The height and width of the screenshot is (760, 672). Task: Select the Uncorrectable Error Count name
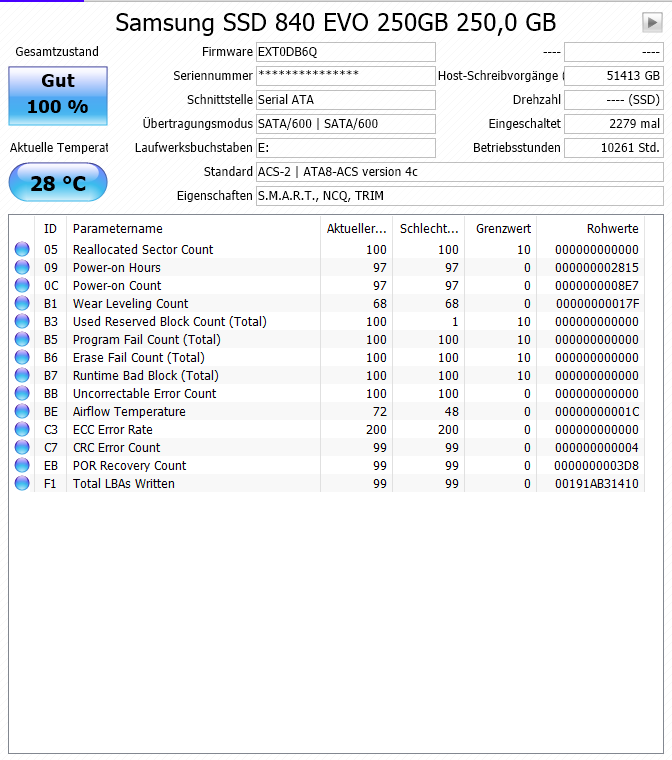pos(144,393)
